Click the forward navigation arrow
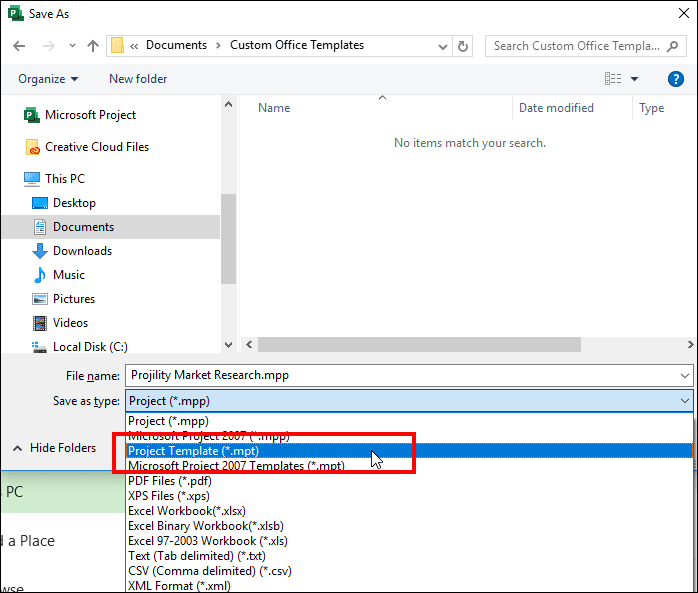Viewport: 698px width, 593px height. tap(48, 46)
